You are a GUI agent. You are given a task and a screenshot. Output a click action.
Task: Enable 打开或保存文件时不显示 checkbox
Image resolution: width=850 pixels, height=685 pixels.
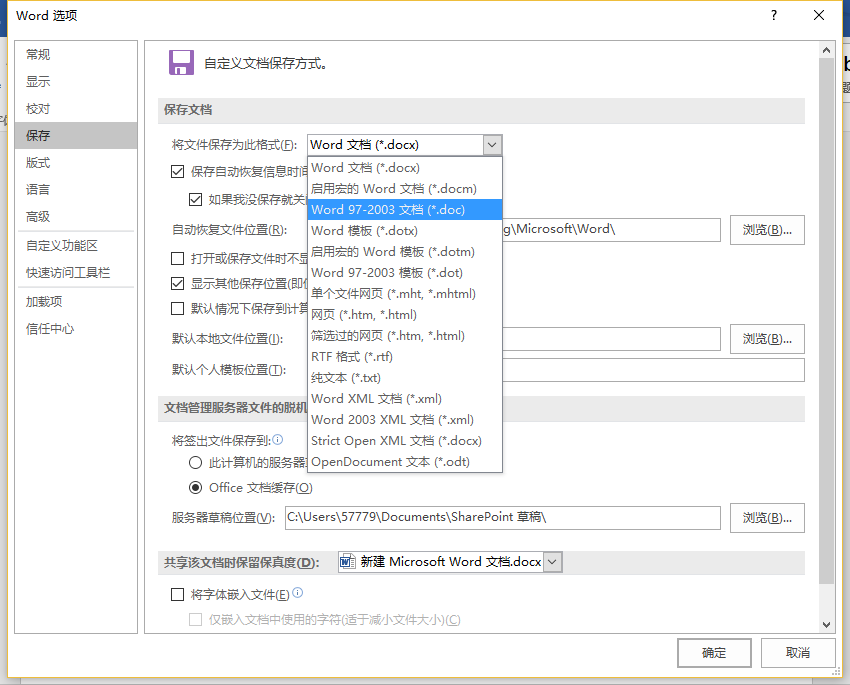[x=177, y=258]
